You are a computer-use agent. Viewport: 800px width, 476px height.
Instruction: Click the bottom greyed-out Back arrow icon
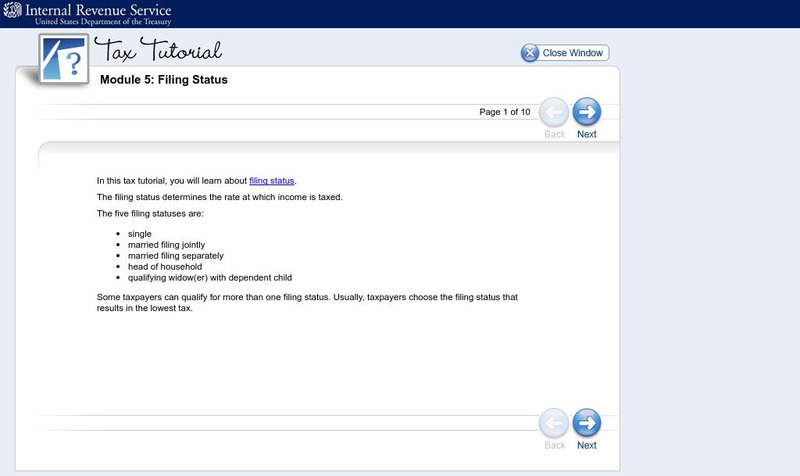(554, 423)
